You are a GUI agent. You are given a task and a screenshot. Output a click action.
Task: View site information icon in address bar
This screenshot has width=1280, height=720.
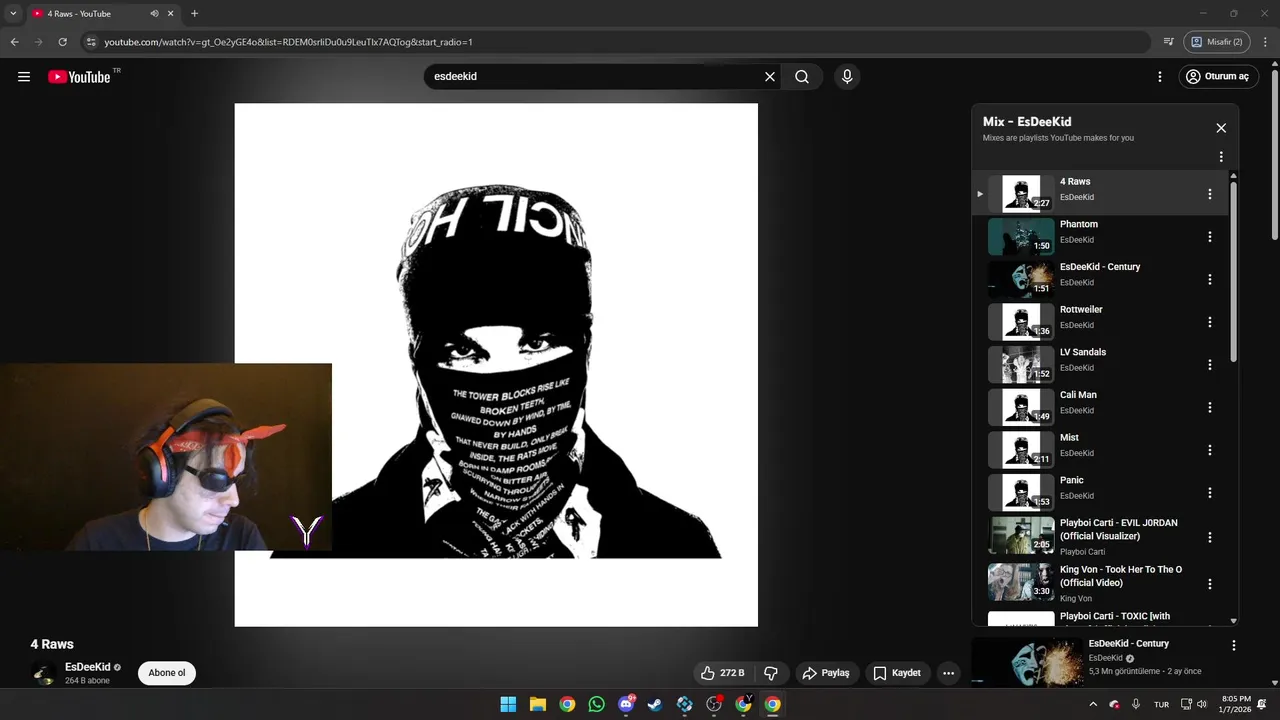[x=91, y=42]
